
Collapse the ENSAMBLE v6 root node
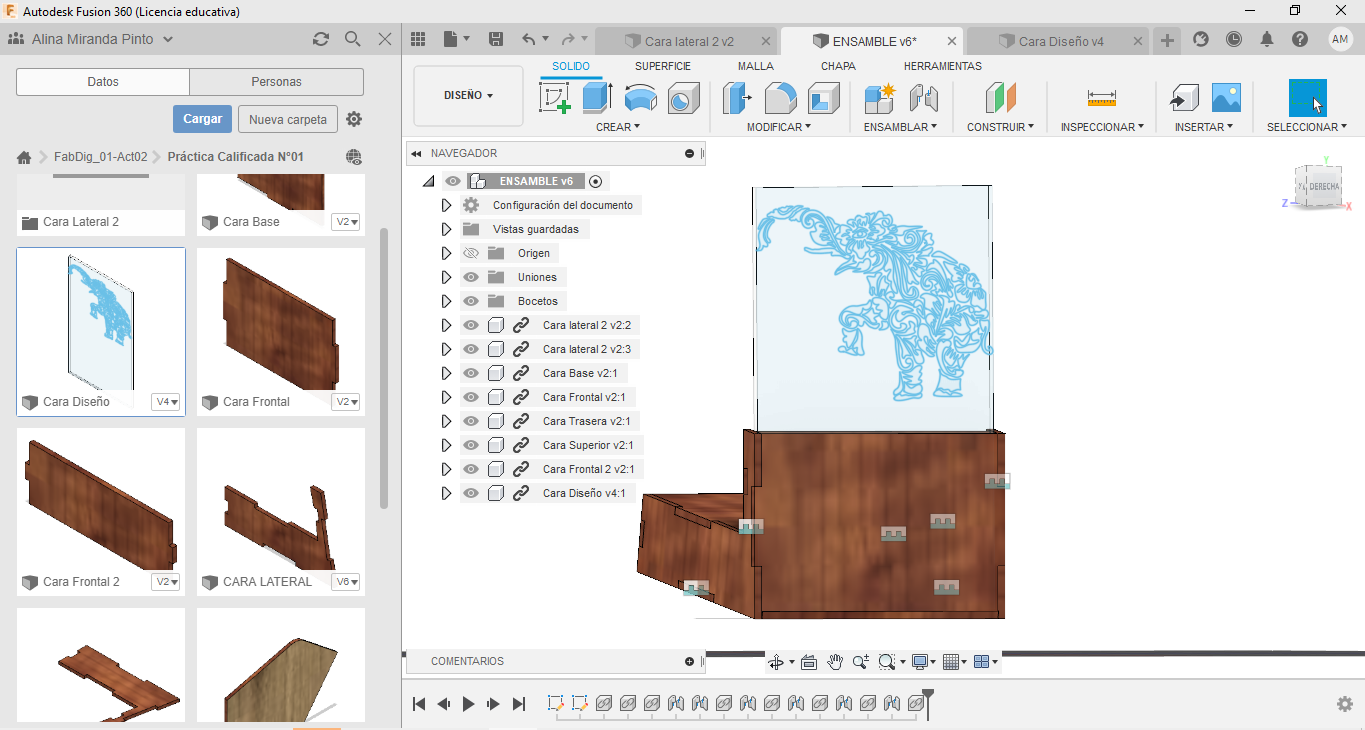pos(428,181)
